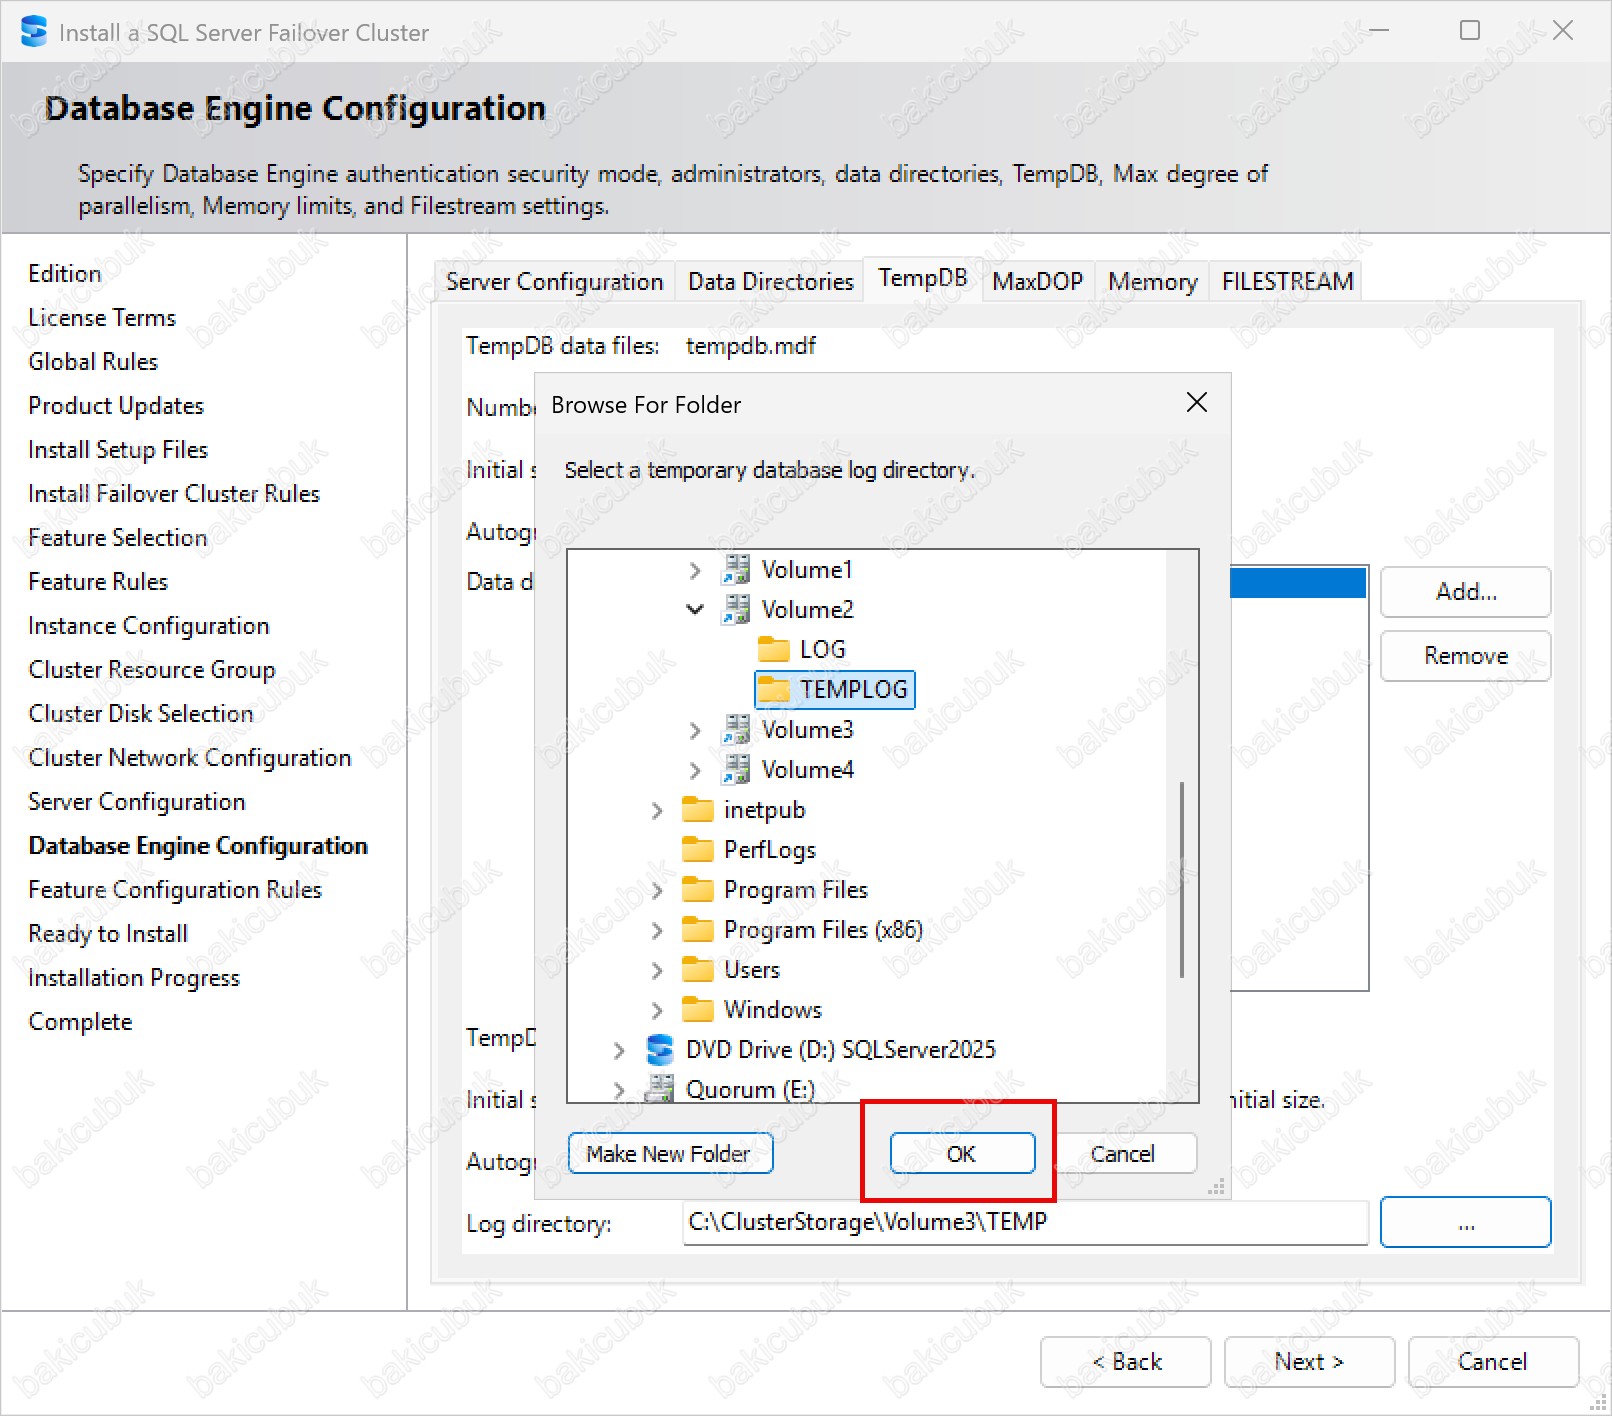Close the Browse For Folder dialog
The image size is (1612, 1416).
[1196, 403]
